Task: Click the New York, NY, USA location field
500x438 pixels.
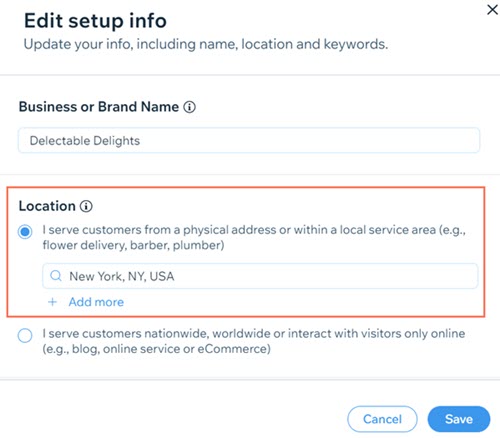Action: pos(260,276)
